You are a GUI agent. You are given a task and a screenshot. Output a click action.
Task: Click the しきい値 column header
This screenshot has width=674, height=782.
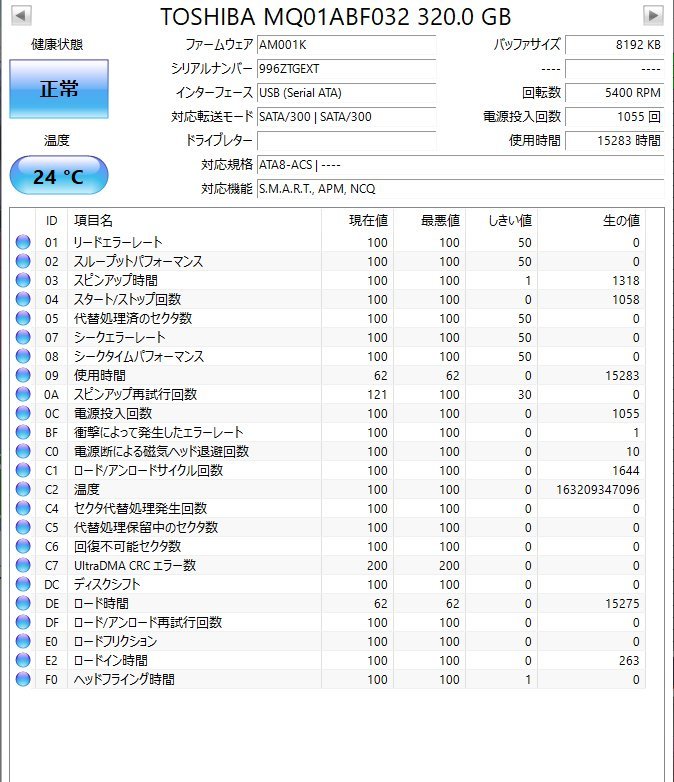(x=501, y=220)
